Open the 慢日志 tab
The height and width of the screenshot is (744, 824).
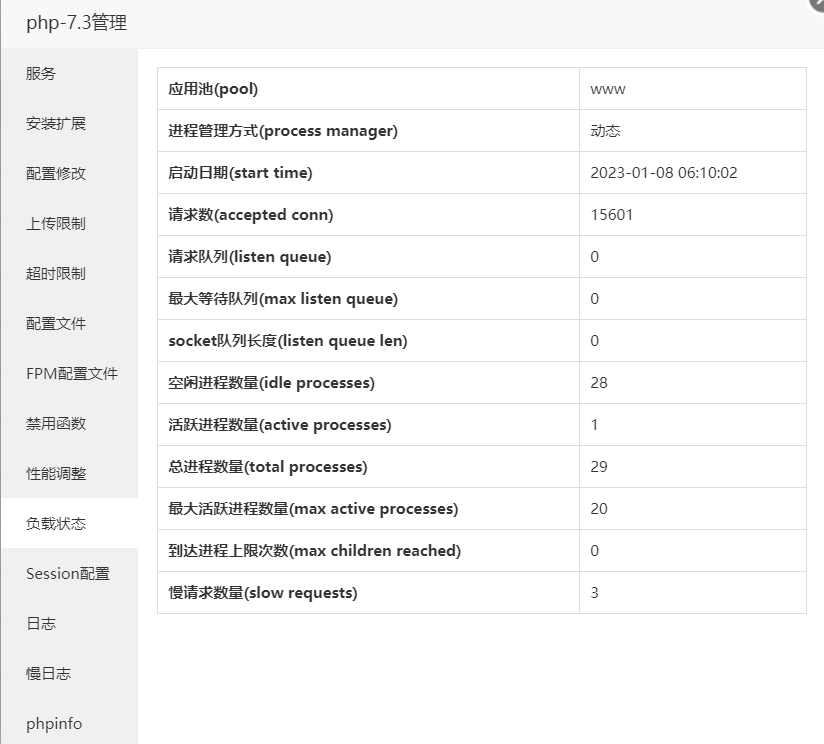[x=69, y=674]
